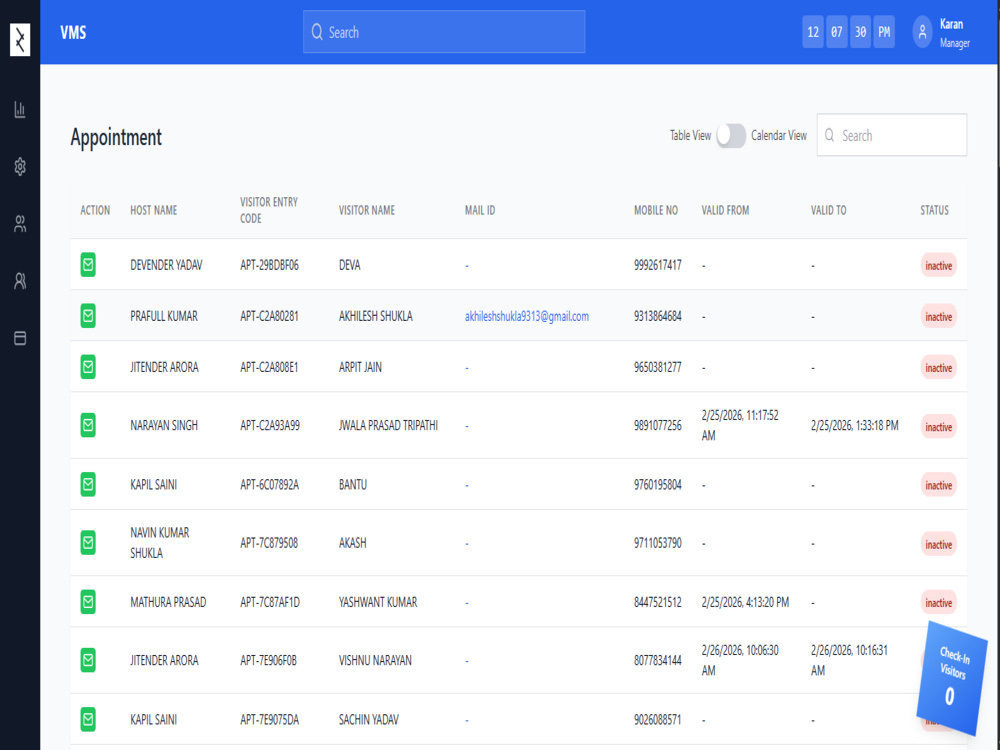Click the Table View label
This screenshot has height=750, width=1000.
(x=690, y=135)
